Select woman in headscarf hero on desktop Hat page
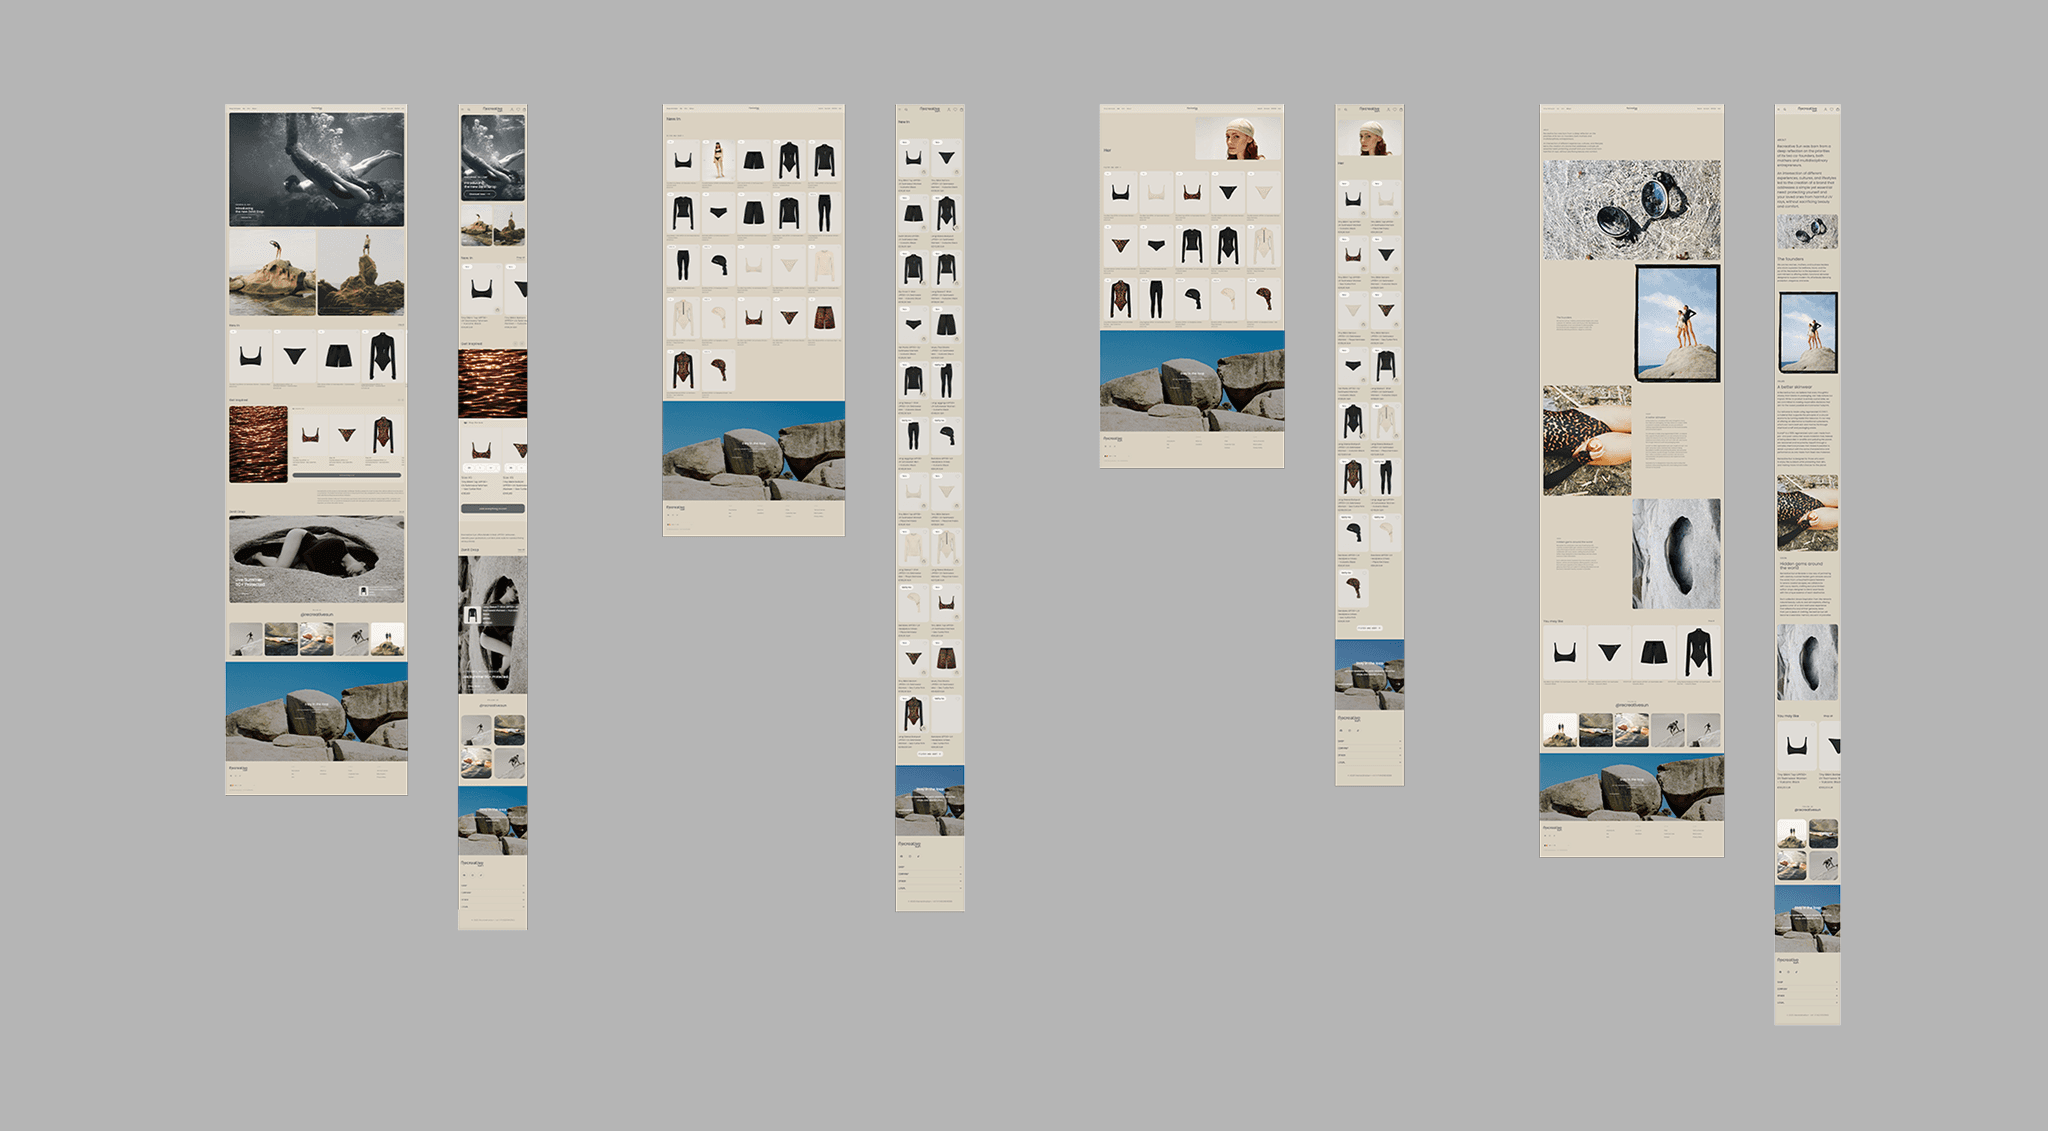The image size is (2048, 1131). tap(1238, 138)
